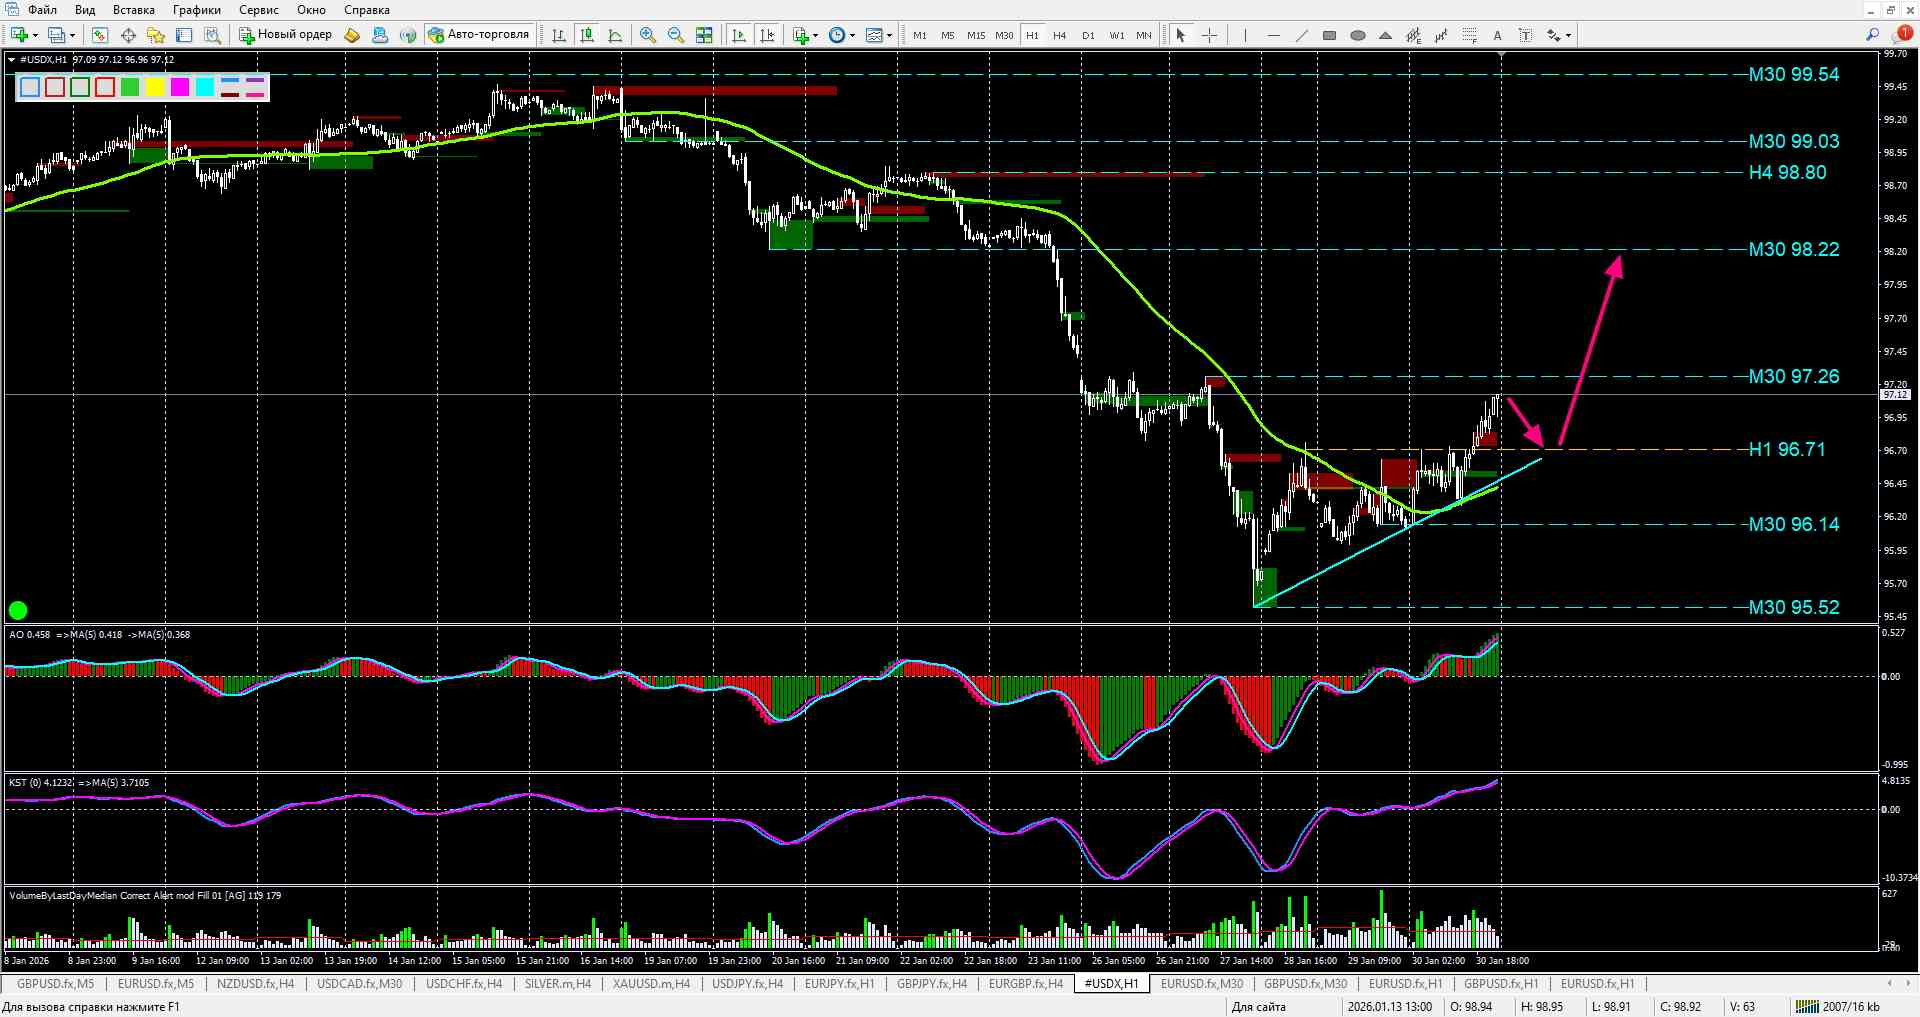The height and width of the screenshot is (1017, 1920).
Task: Open the Market Watch window icon
Action: point(100,35)
